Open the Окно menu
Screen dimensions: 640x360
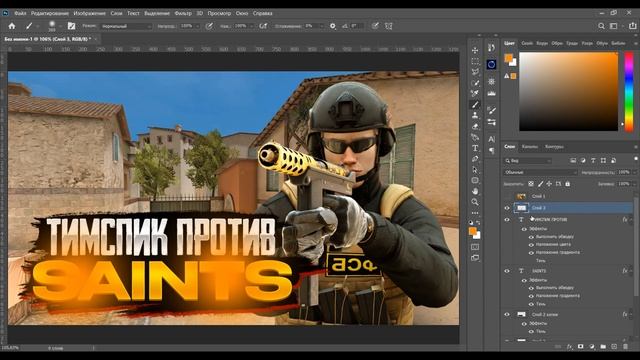pos(242,13)
